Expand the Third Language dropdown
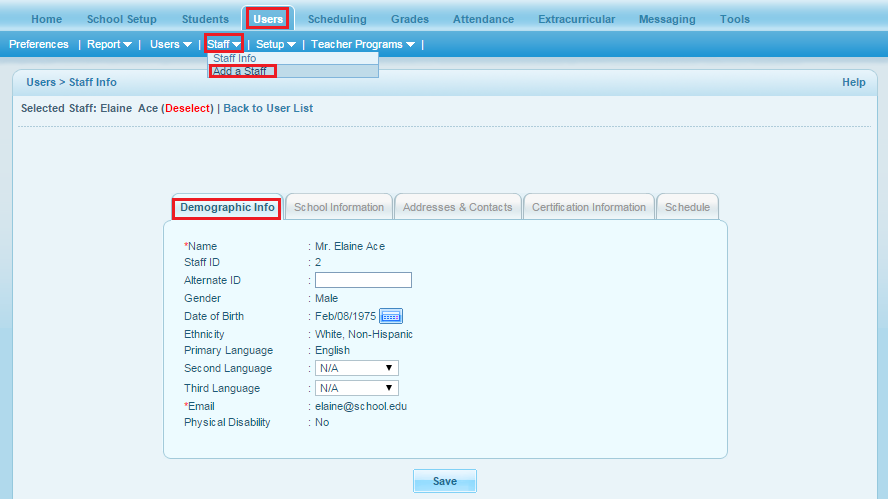Screen dimensions: 888x499 coord(357,388)
